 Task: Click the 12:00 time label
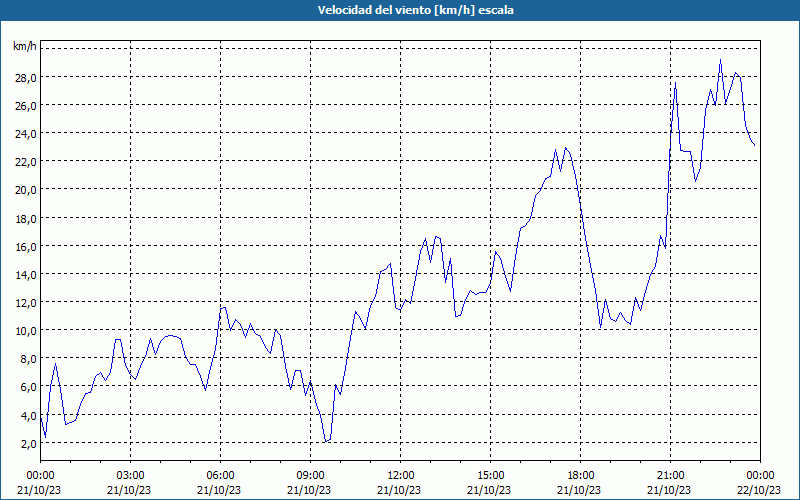(x=401, y=476)
